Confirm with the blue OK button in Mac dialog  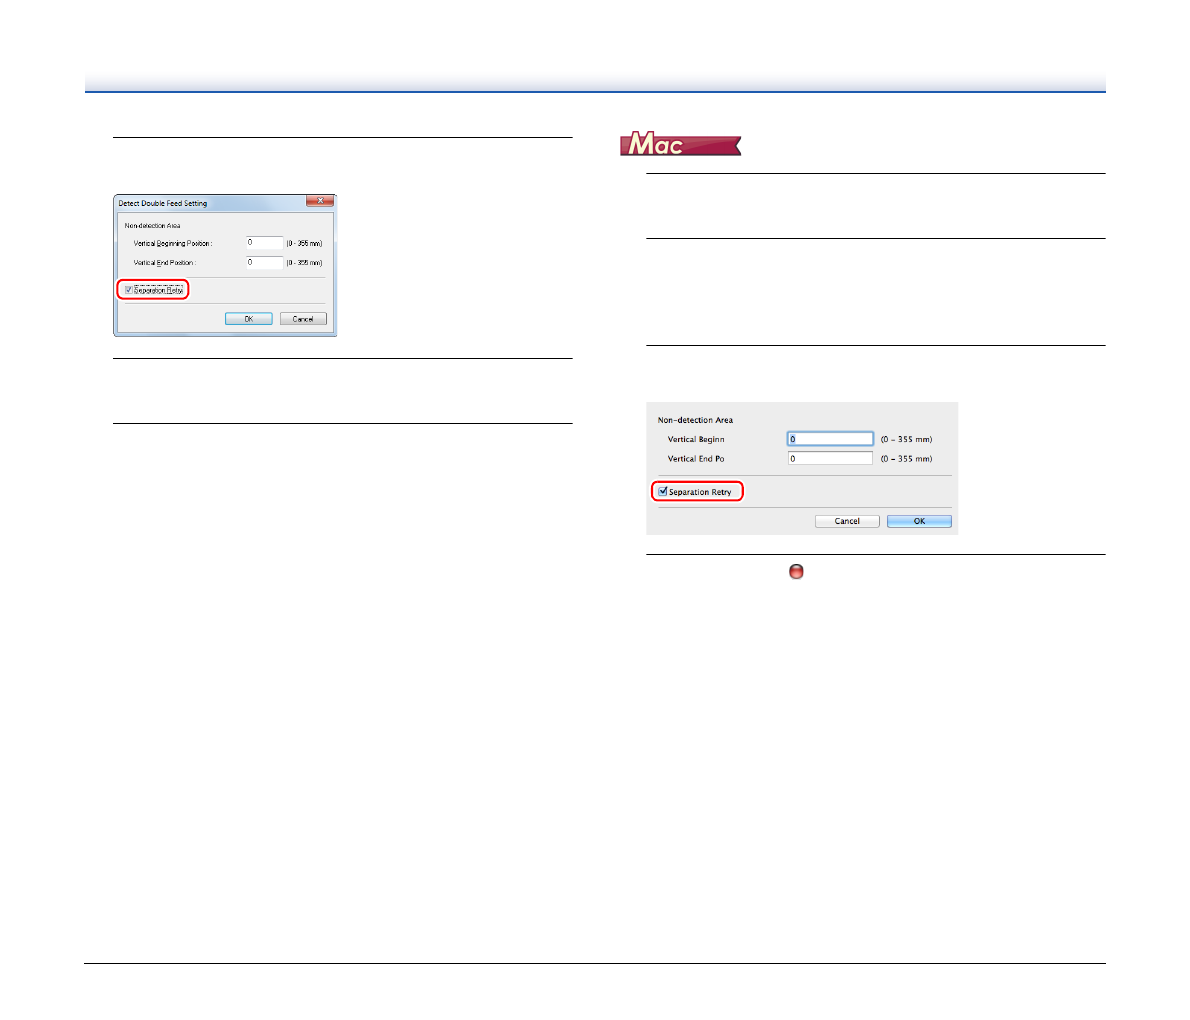tap(919, 521)
